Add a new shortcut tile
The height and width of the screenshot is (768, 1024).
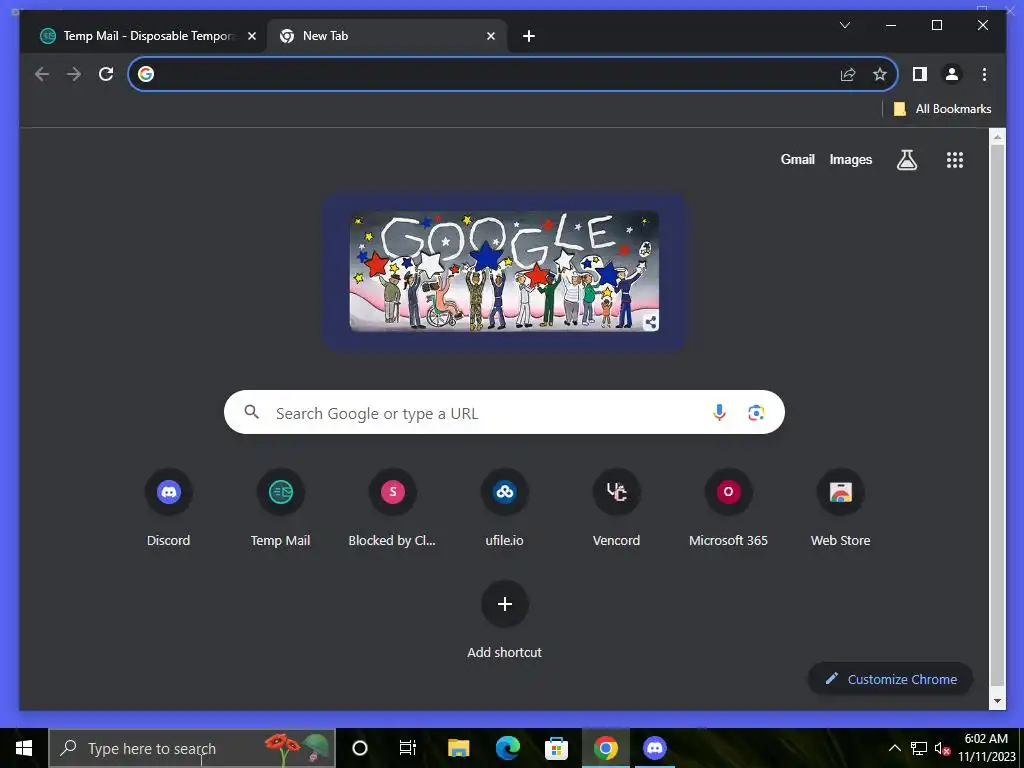pyautogui.click(x=504, y=620)
